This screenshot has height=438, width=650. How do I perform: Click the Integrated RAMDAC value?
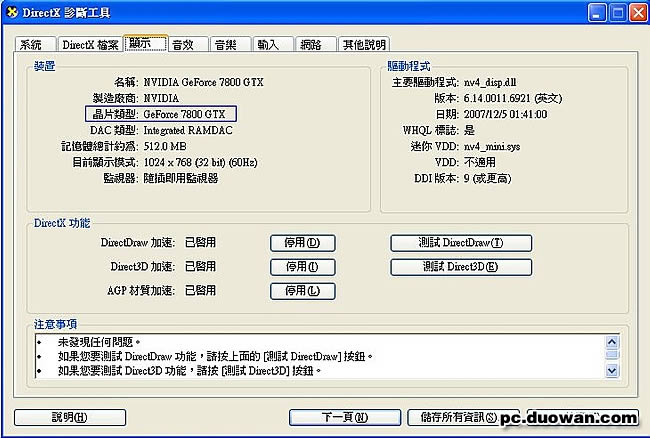pyautogui.click(x=188, y=131)
